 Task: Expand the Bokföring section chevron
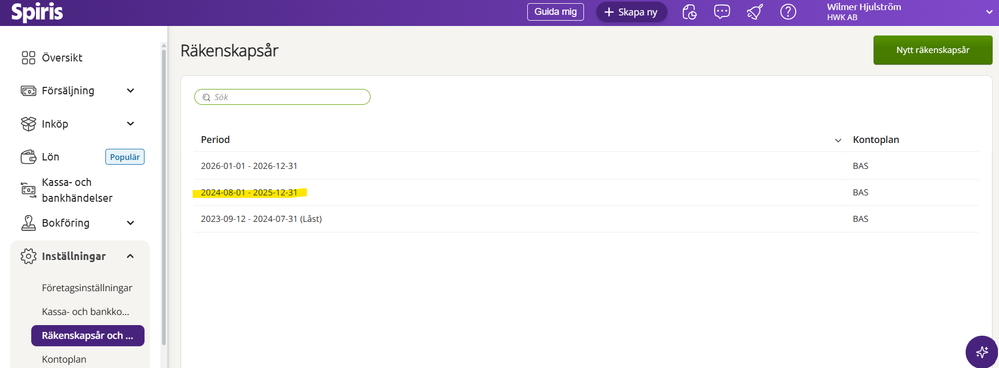[131, 223]
